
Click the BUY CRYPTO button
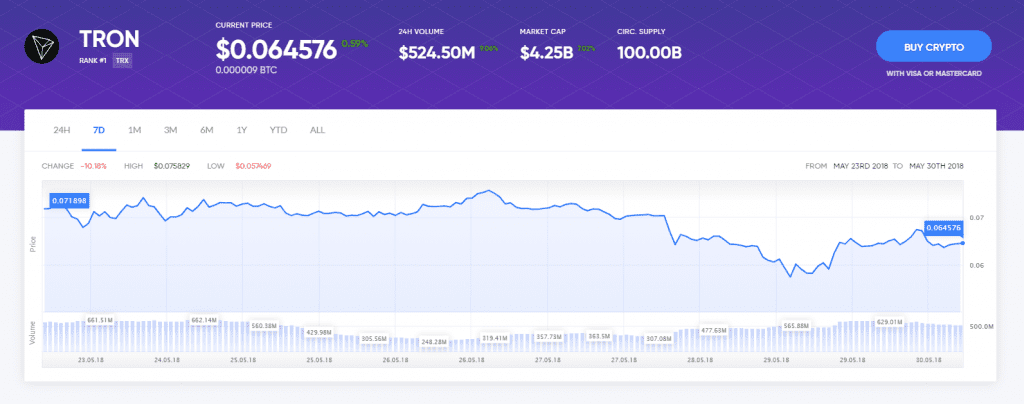[x=934, y=47]
